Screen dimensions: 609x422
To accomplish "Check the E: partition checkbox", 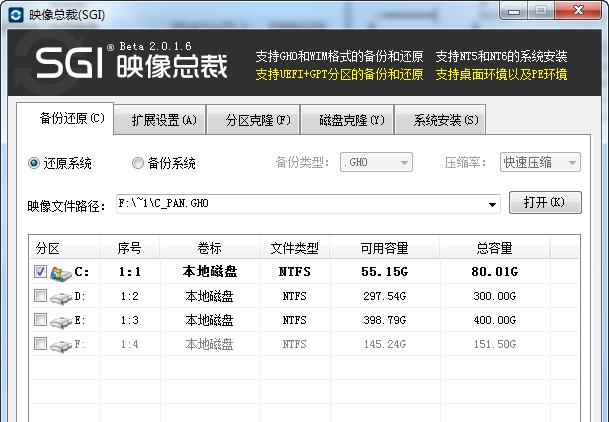I will (40, 320).
